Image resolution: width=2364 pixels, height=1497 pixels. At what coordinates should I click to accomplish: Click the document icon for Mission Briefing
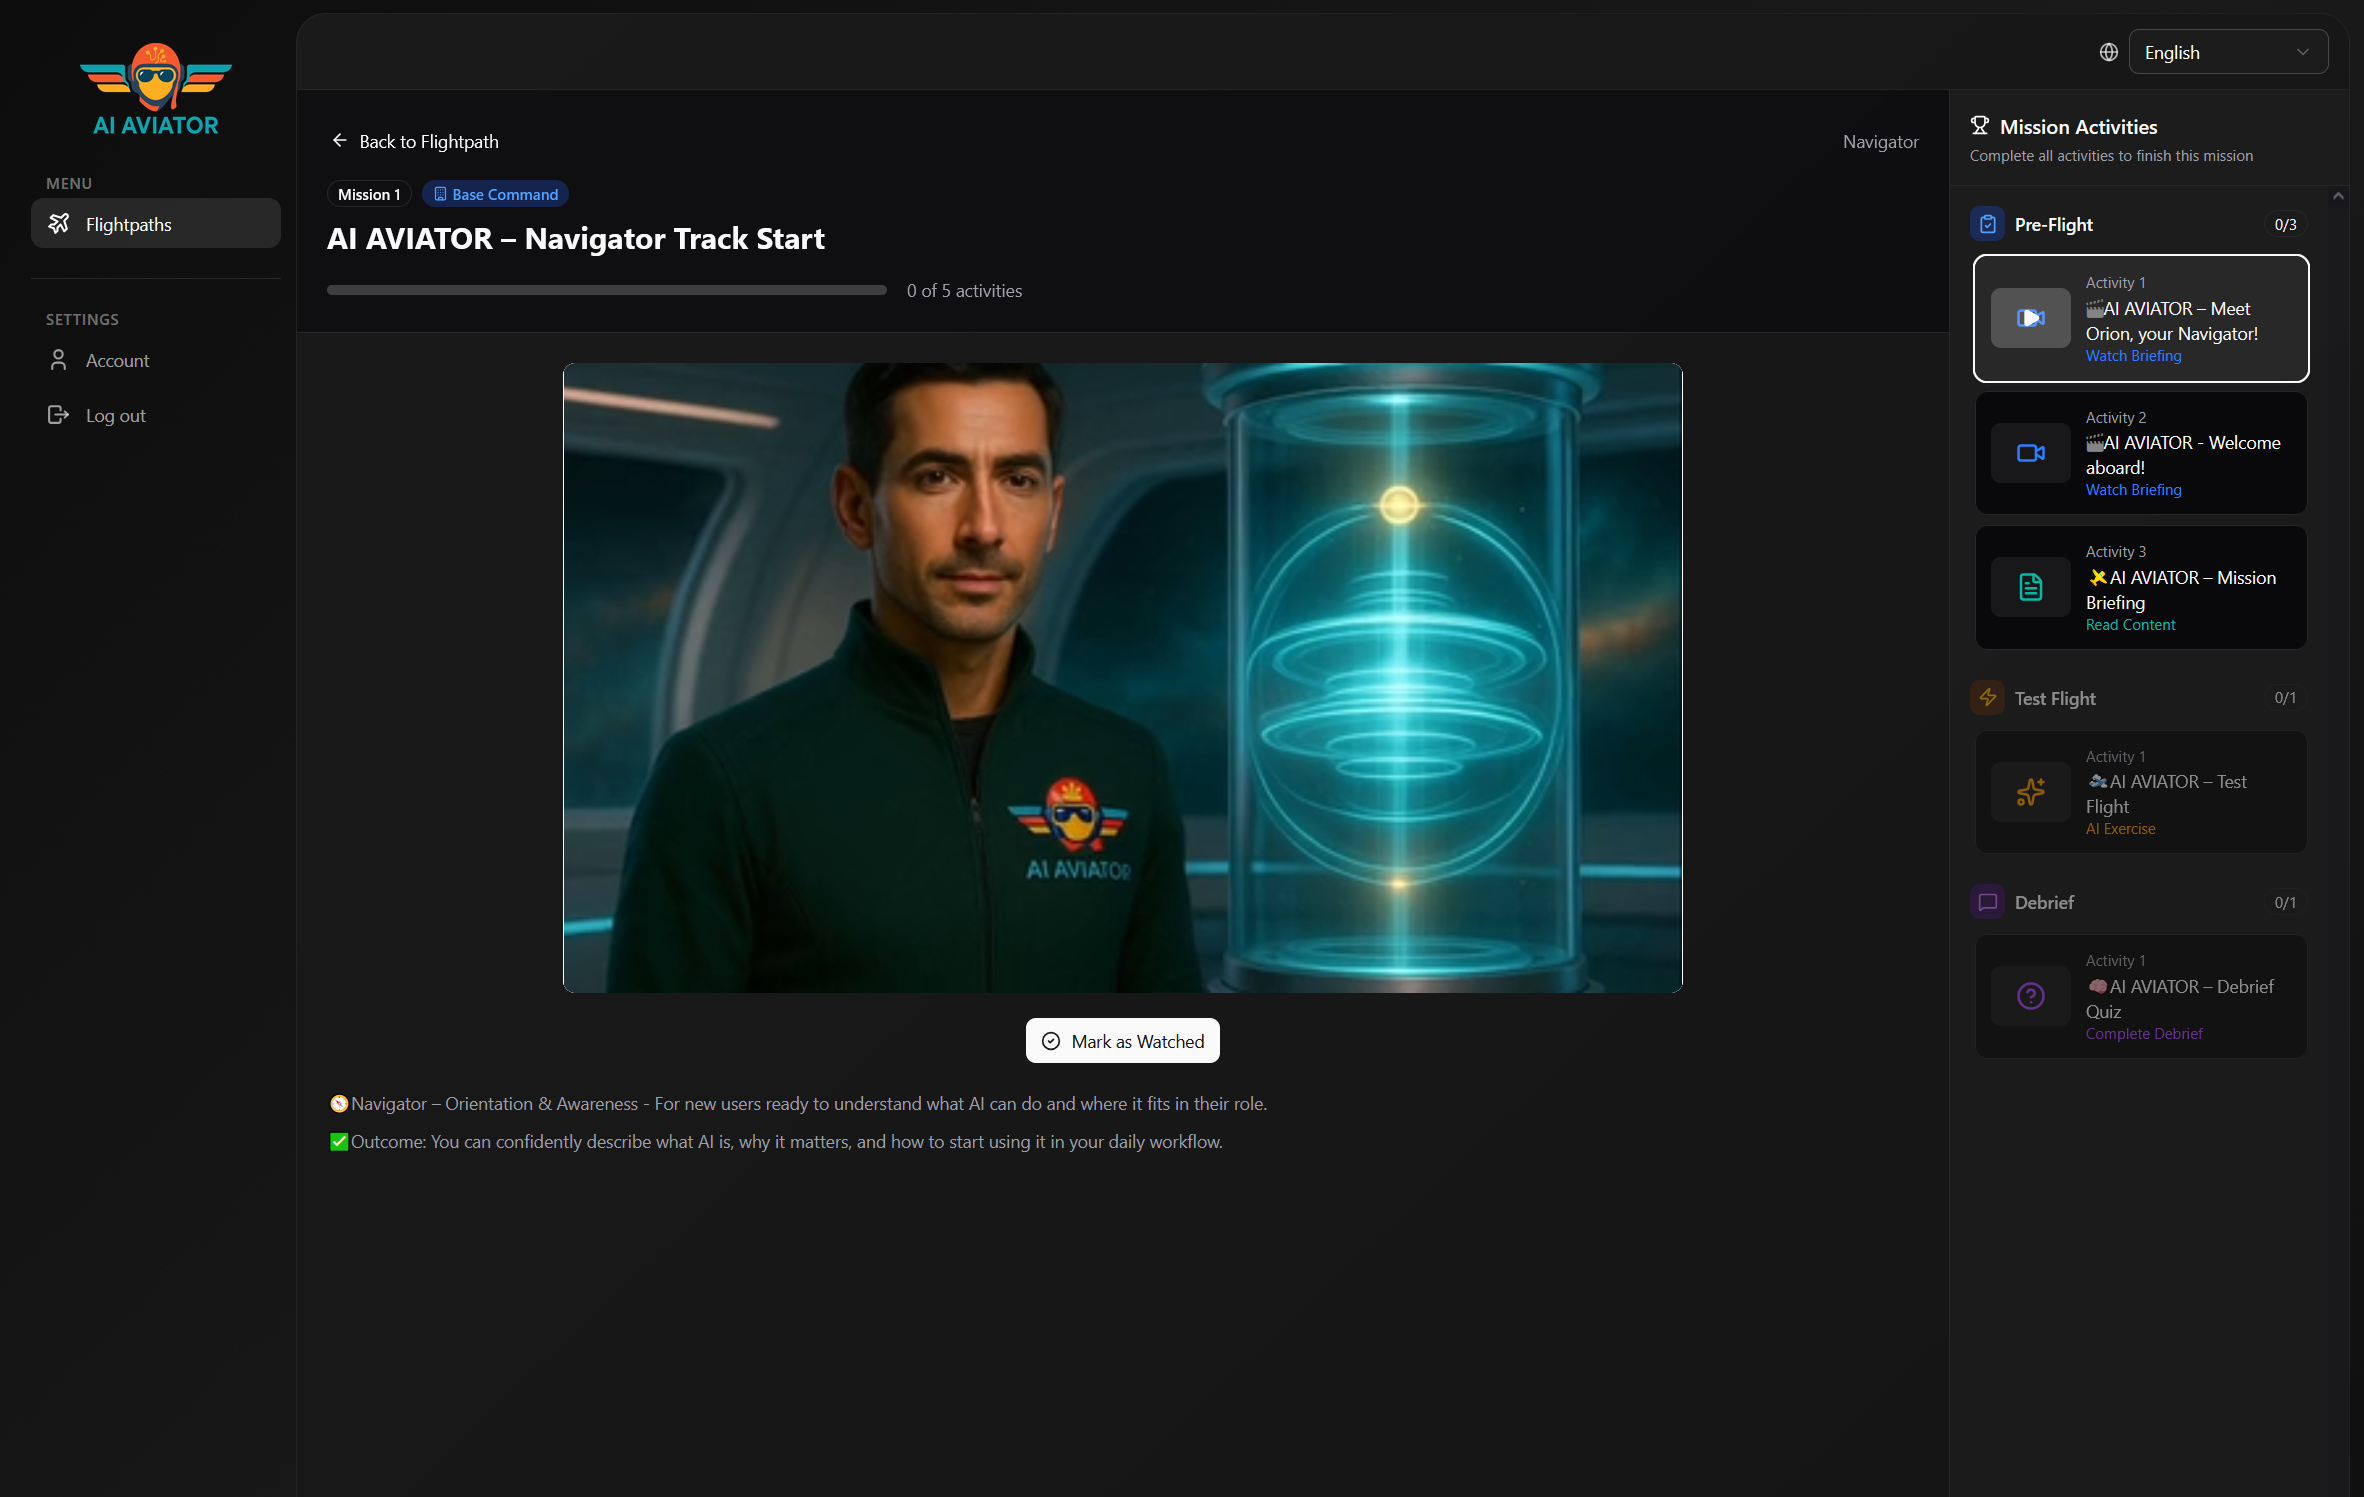pos(2030,587)
